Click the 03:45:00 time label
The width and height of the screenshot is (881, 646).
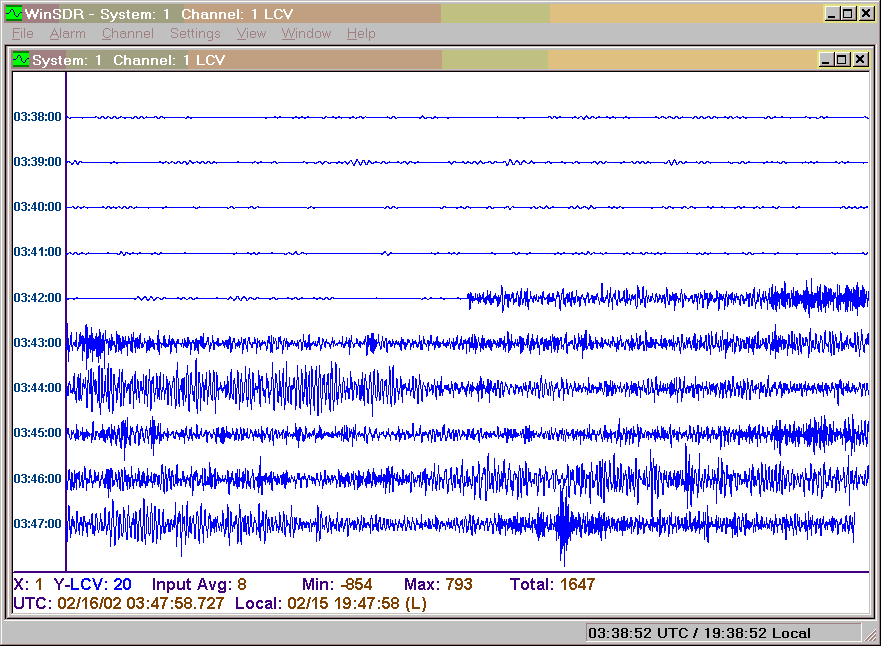[38, 433]
